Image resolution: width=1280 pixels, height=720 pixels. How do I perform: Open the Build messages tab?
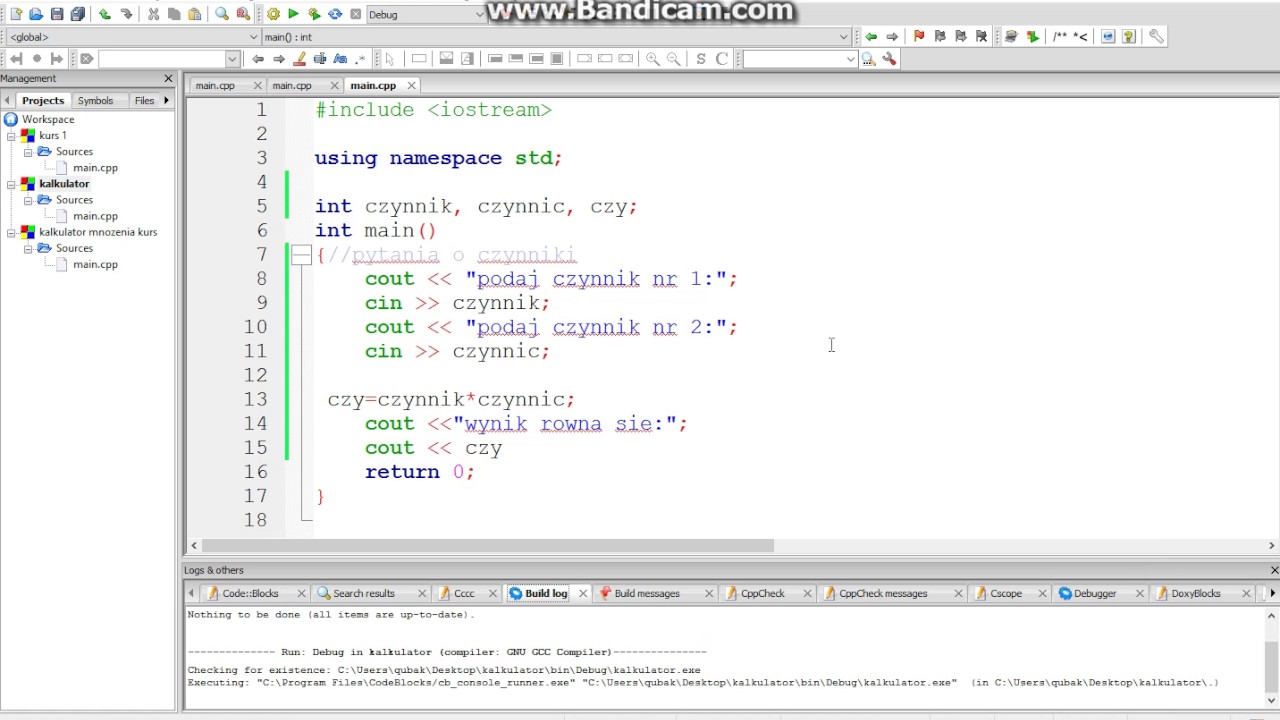(x=647, y=593)
